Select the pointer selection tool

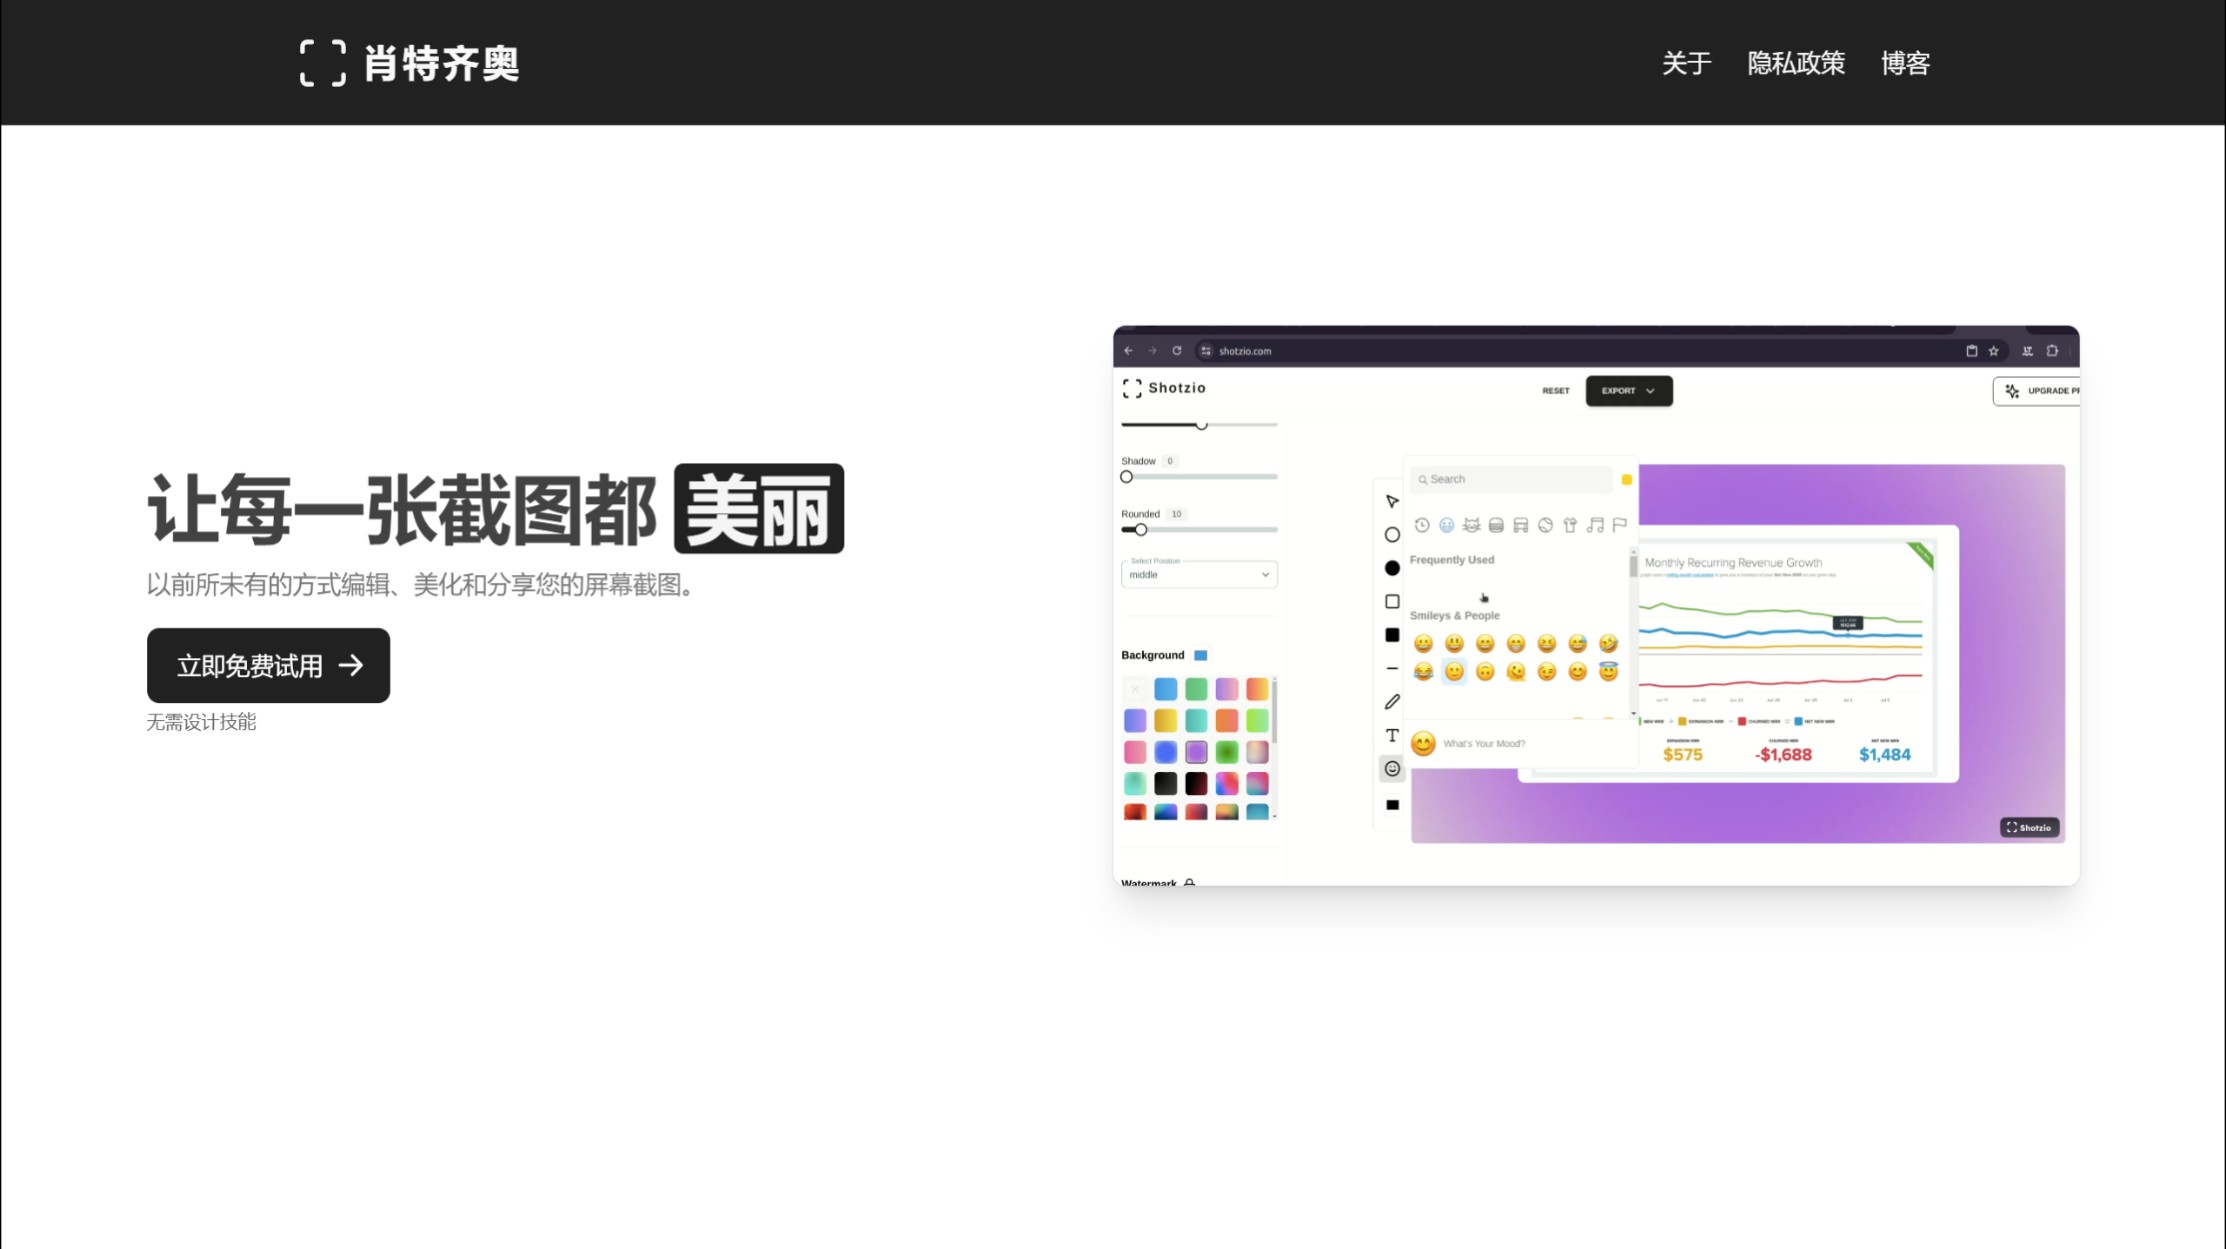pos(1392,501)
